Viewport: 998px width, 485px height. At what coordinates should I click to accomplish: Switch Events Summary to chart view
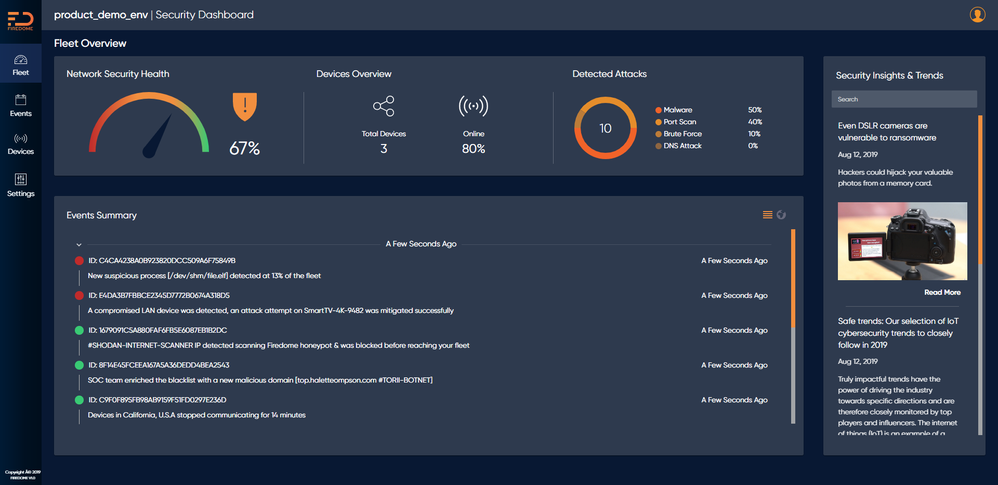(x=782, y=215)
